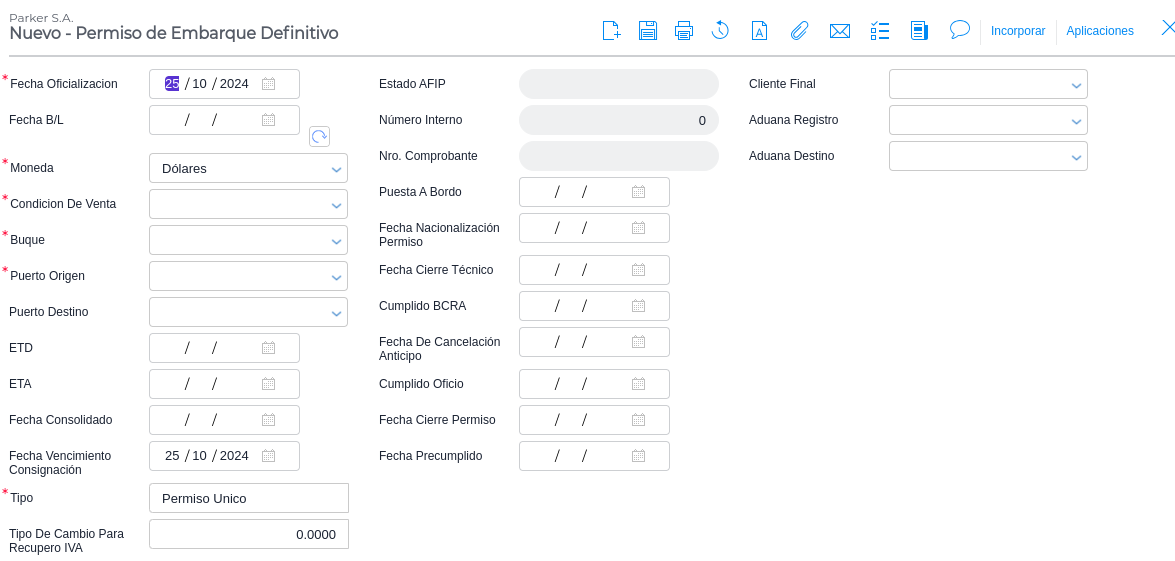Viewport: 1175px width, 561px height.
Task: Open the Condicion De Venta dropdown
Action: 336,205
